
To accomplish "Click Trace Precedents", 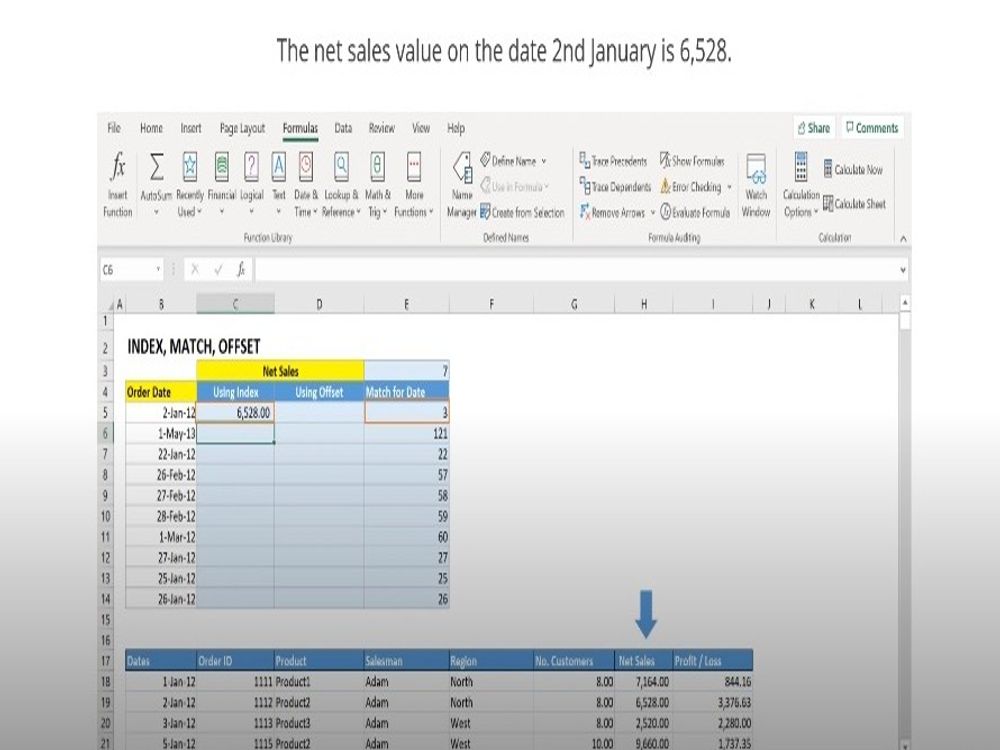I will click(613, 161).
